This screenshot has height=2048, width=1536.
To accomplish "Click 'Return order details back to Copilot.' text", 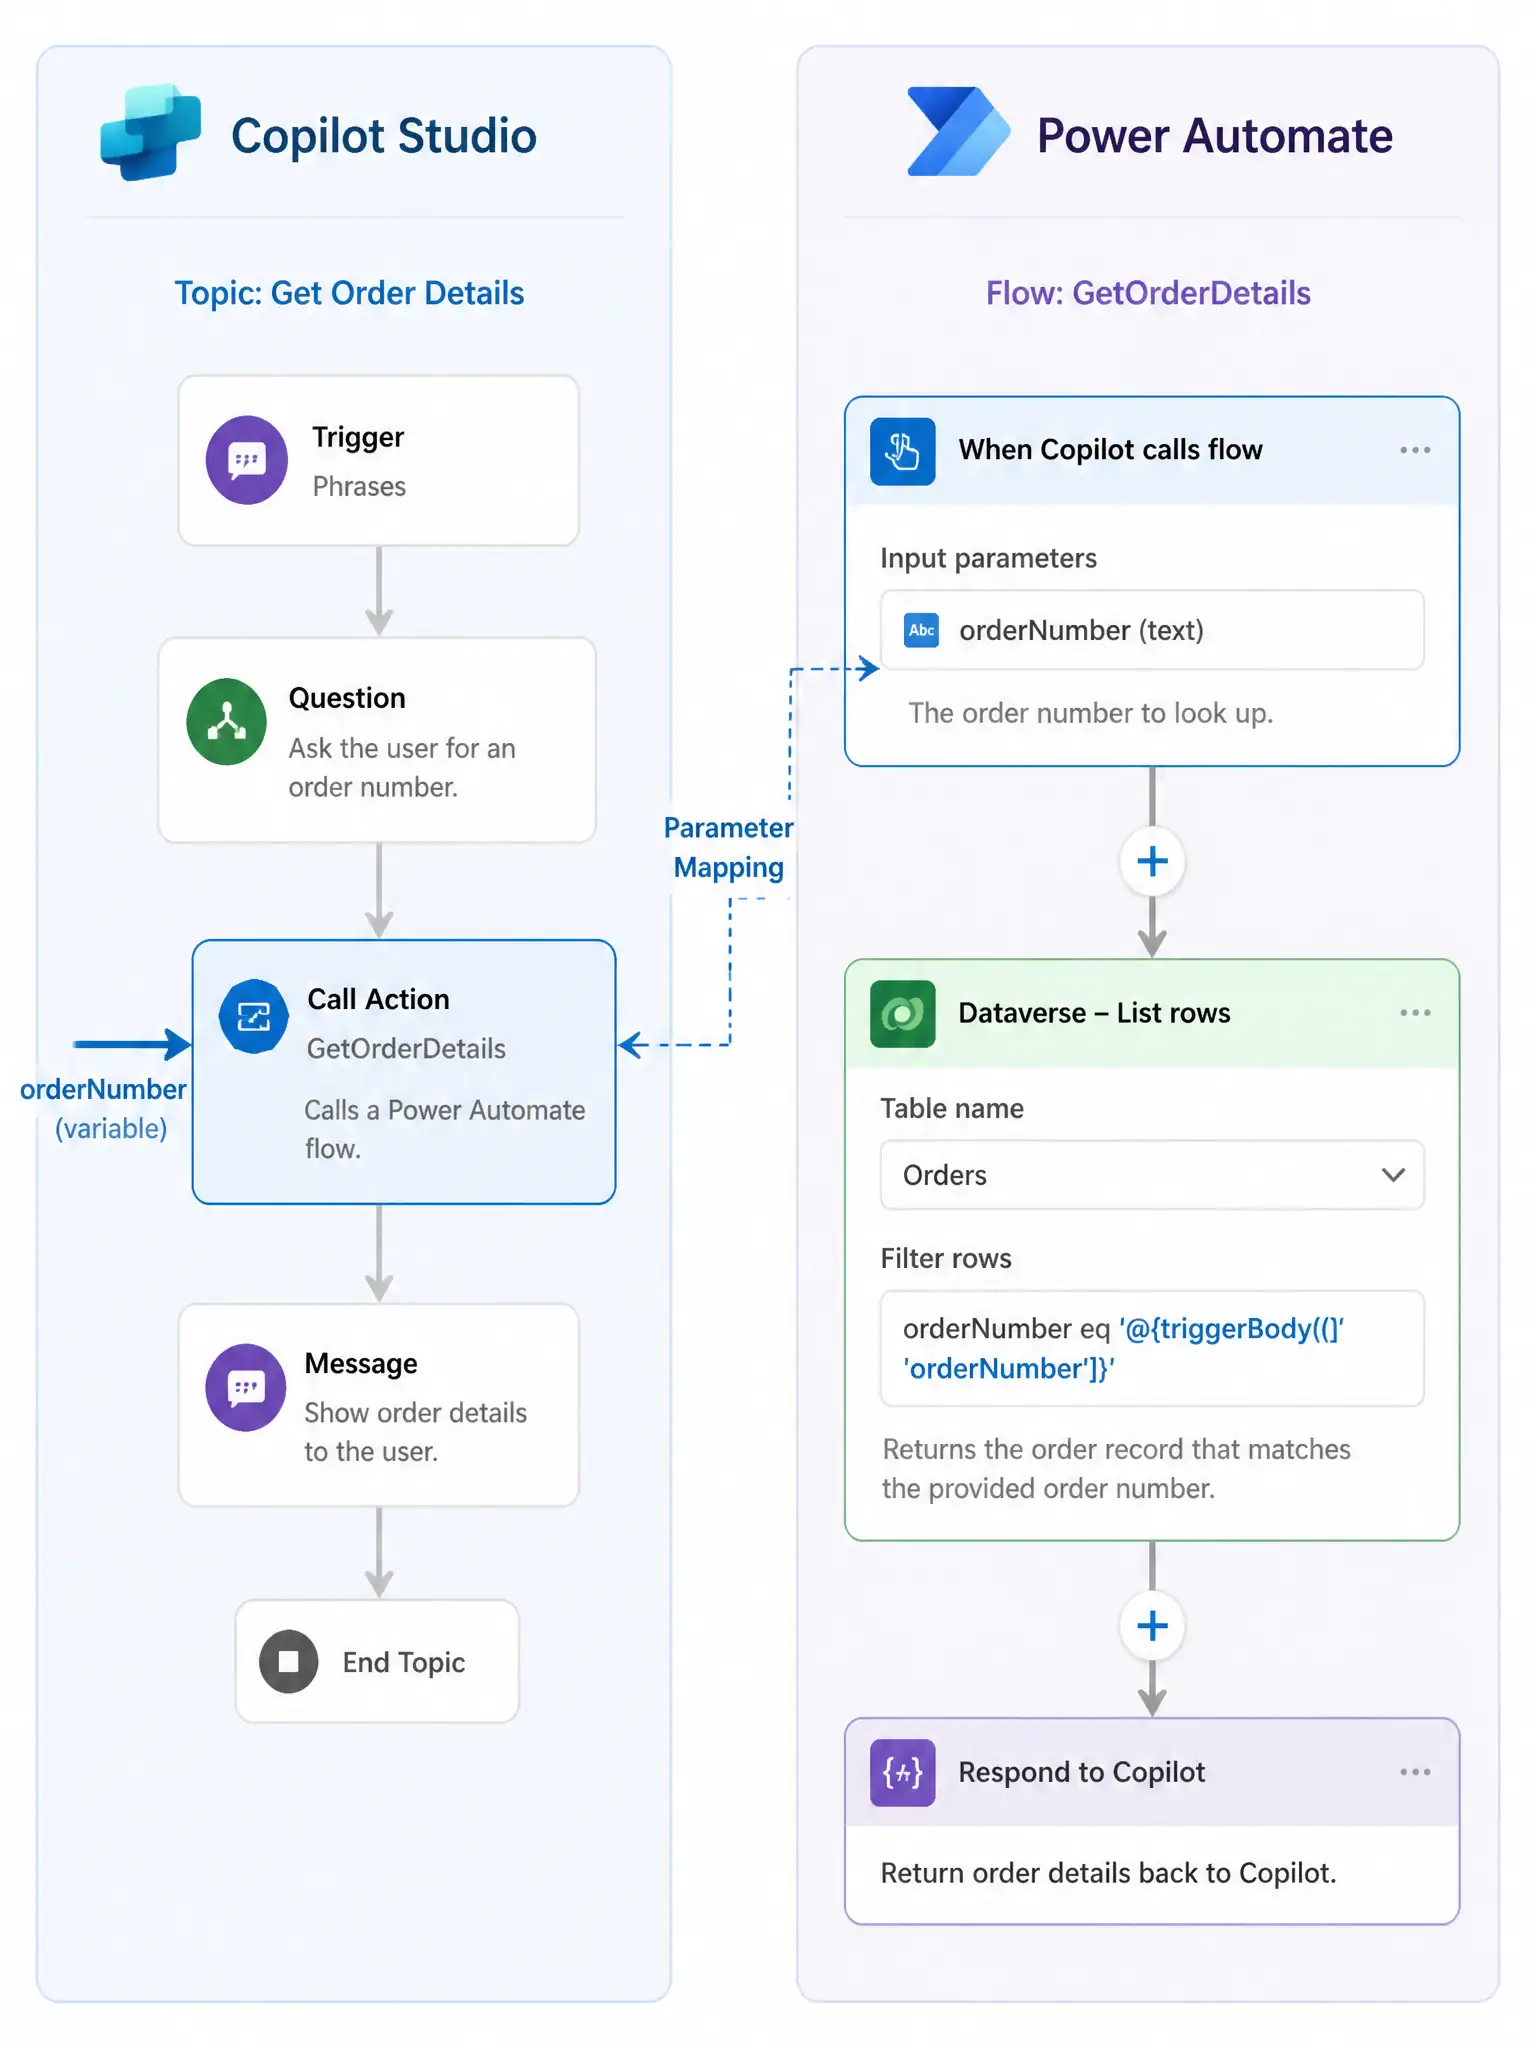I will (x=1108, y=1873).
